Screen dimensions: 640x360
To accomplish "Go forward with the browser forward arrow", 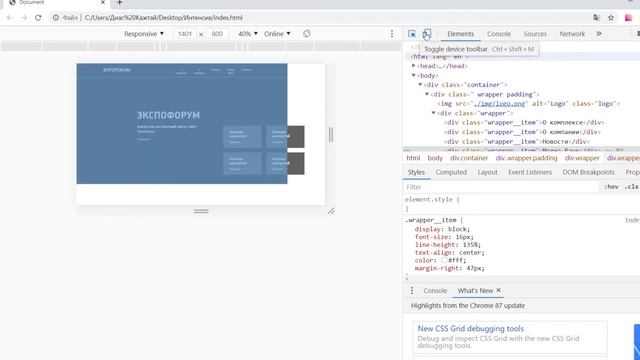I will coord(24,18).
